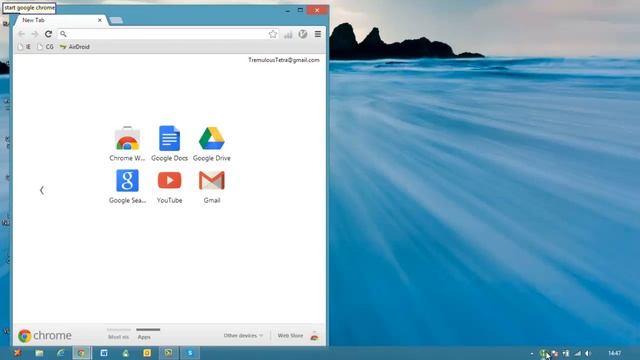Minimize the Chrome window
The image size is (640, 360).
[287, 10]
